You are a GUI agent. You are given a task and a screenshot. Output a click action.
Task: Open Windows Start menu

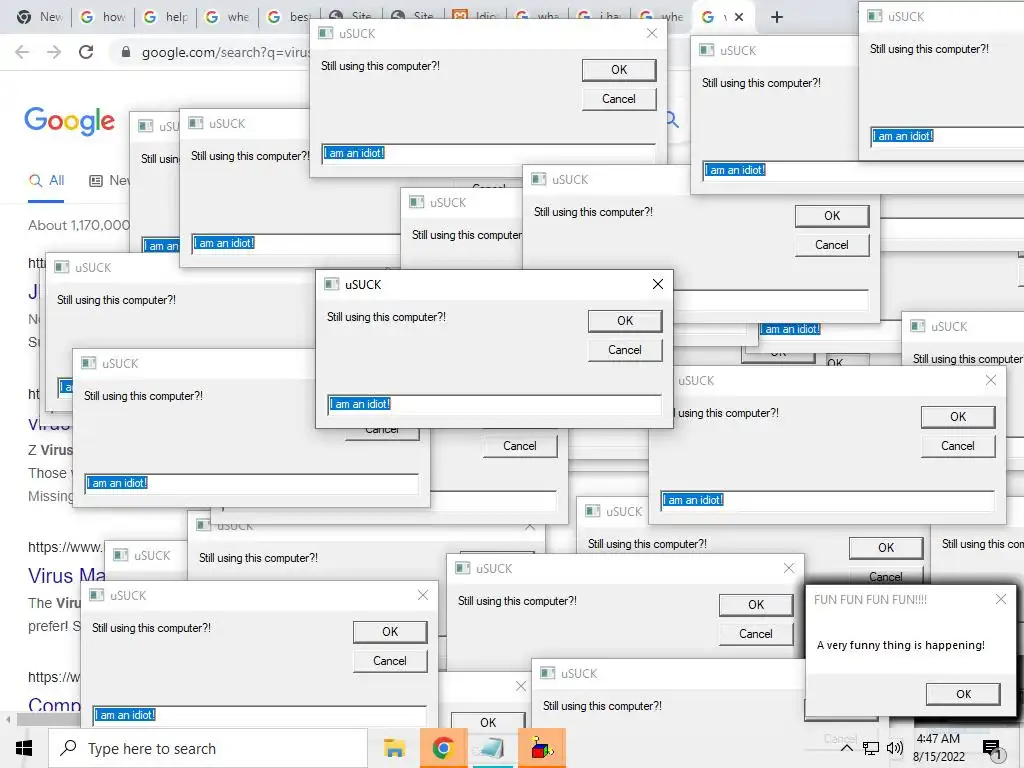coord(24,748)
